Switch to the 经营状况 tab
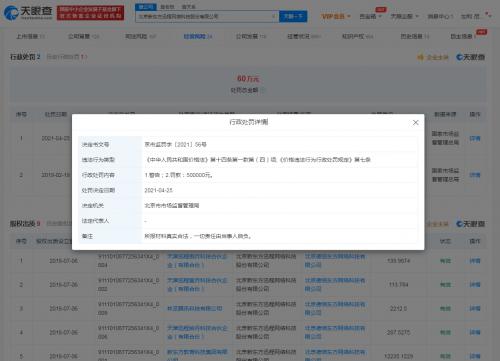The width and height of the screenshot is (500, 361). pyautogui.click(x=304, y=36)
